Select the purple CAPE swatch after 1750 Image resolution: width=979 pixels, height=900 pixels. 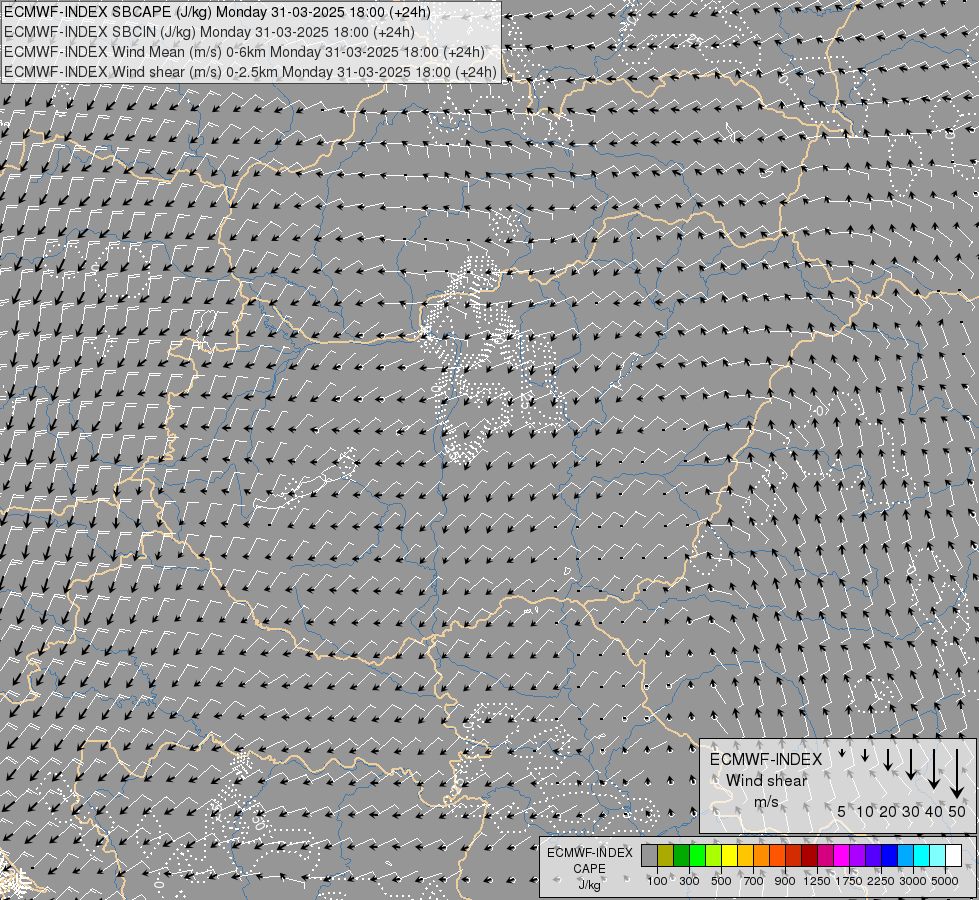pos(857,855)
